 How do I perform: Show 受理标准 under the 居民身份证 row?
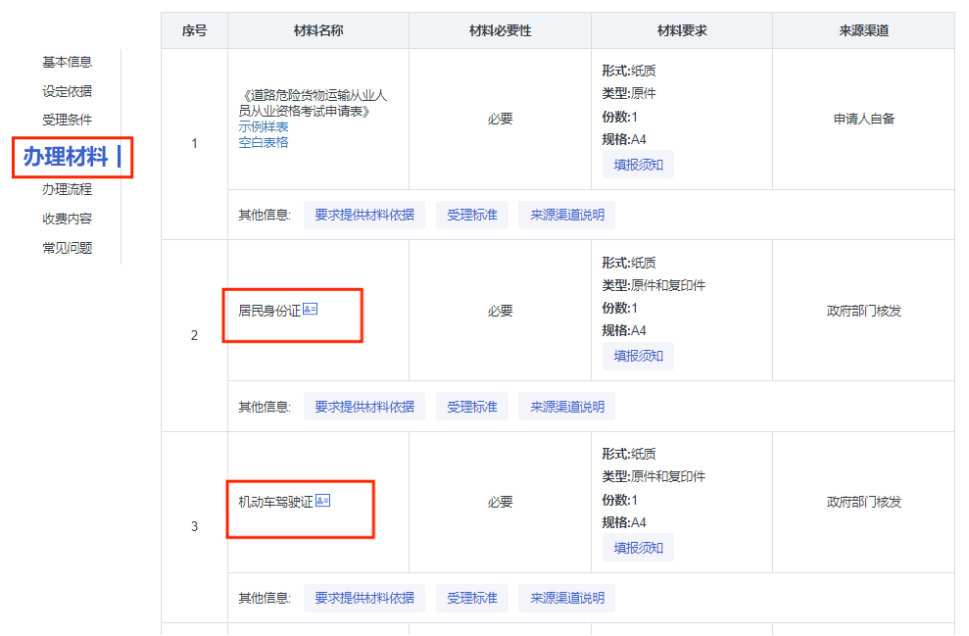tap(472, 407)
